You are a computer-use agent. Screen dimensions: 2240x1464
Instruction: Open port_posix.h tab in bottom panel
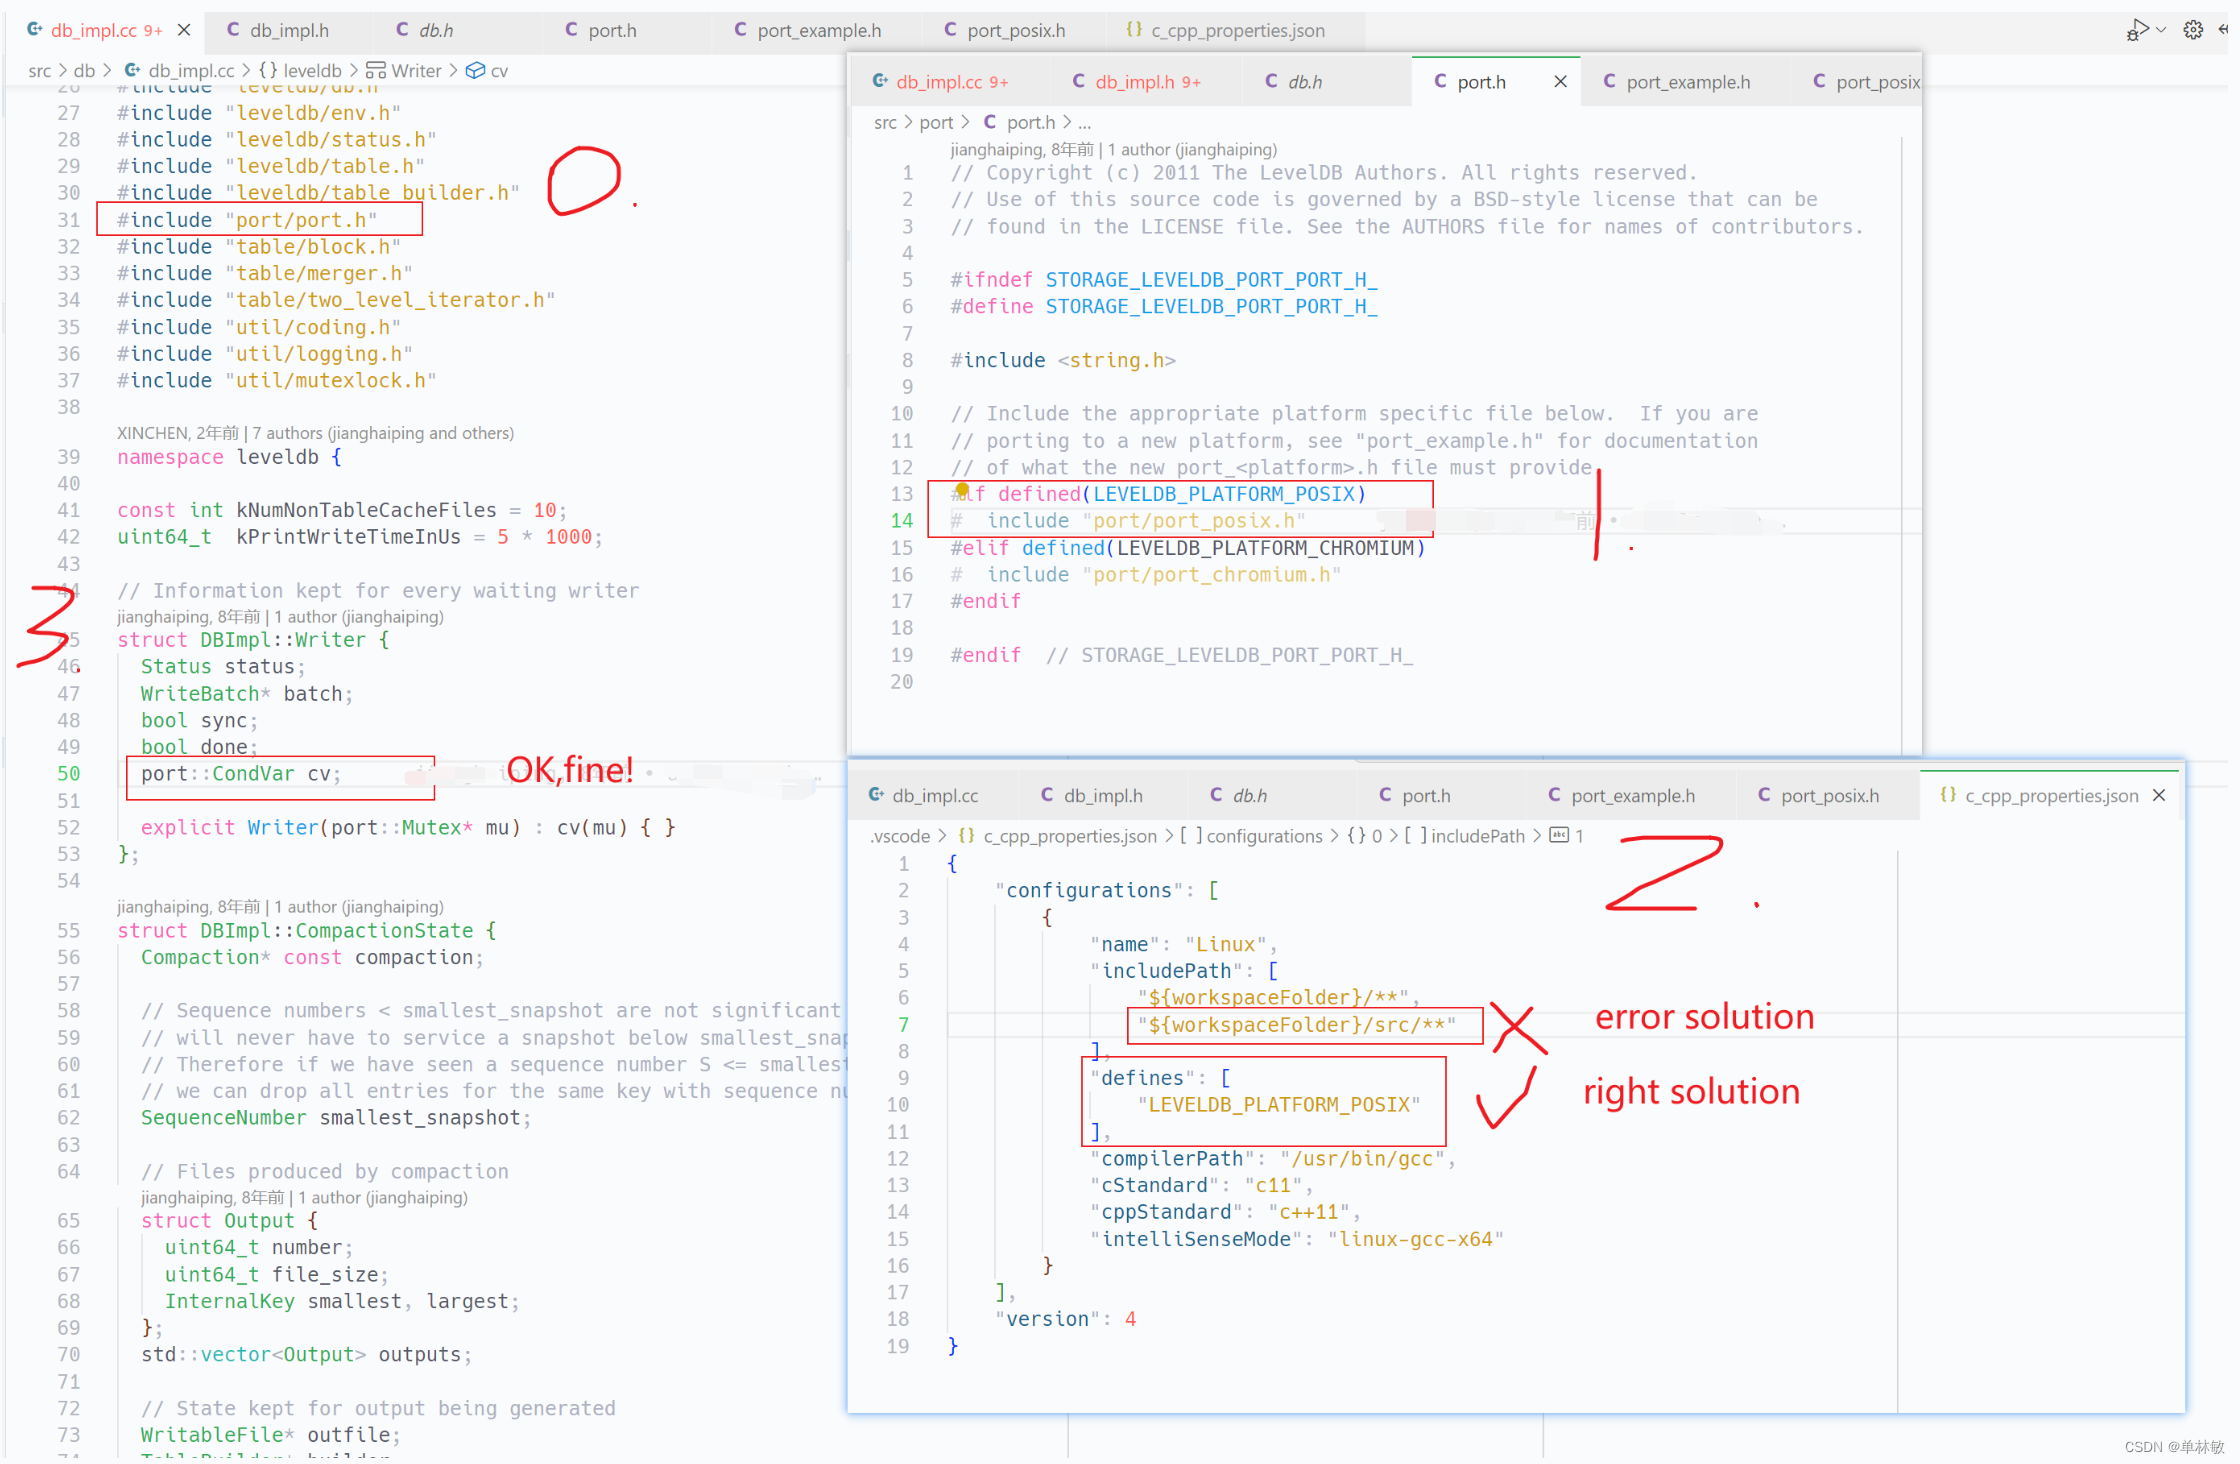pyautogui.click(x=1830, y=795)
